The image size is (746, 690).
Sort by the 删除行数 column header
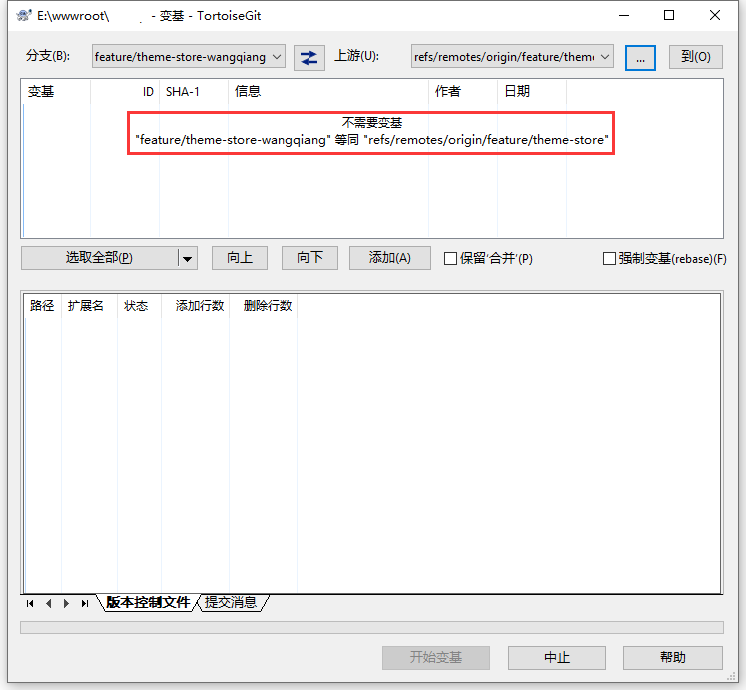tap(264, 306)
